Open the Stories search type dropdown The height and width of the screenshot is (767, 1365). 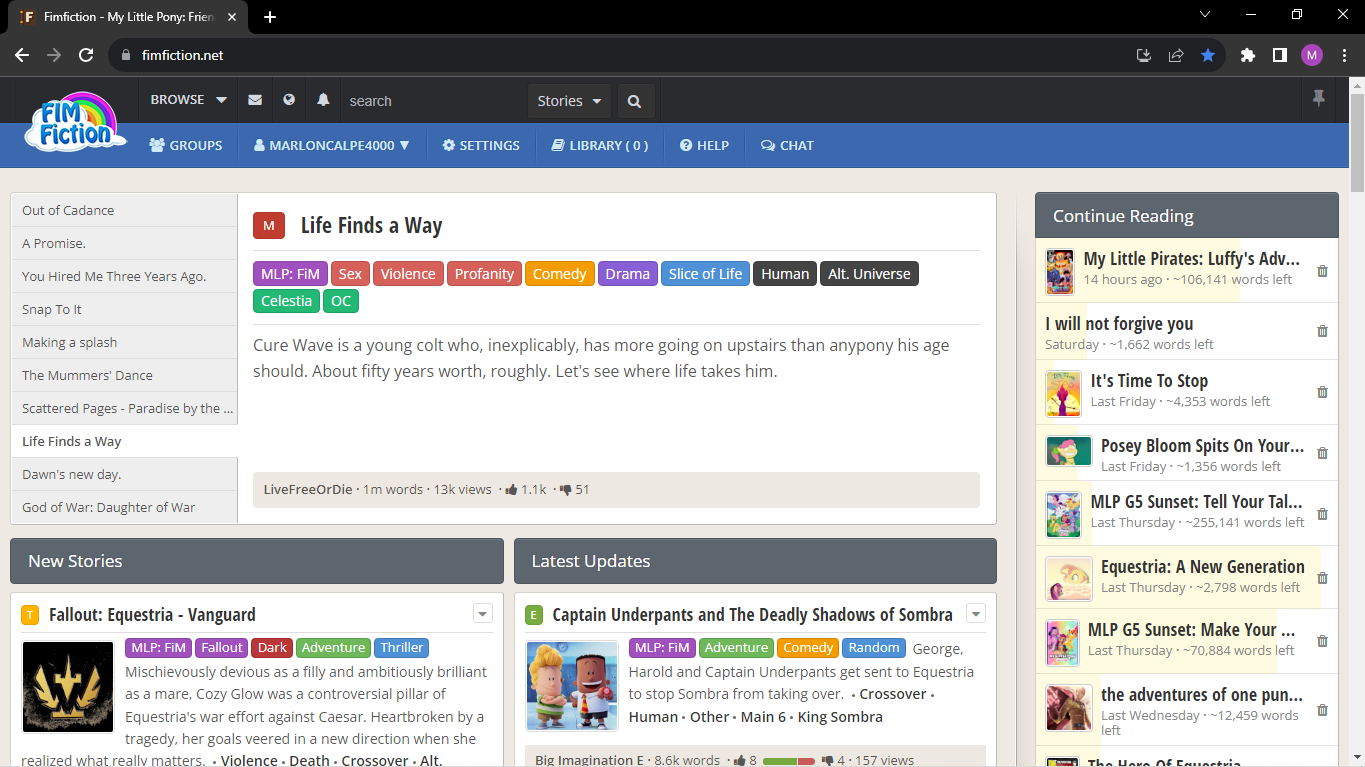point(569,101)
